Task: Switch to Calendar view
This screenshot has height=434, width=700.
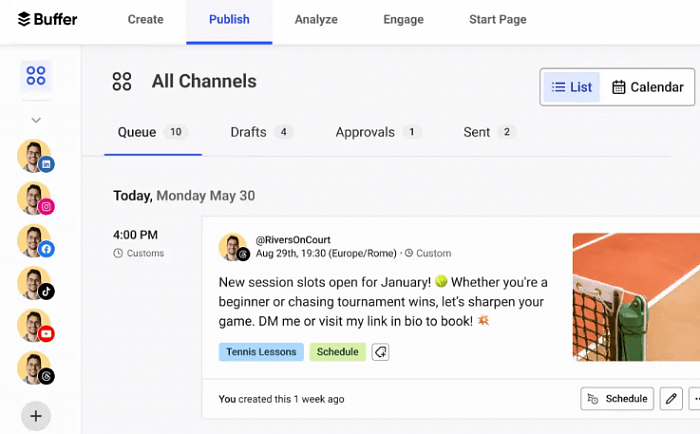Action: point(648,87)
